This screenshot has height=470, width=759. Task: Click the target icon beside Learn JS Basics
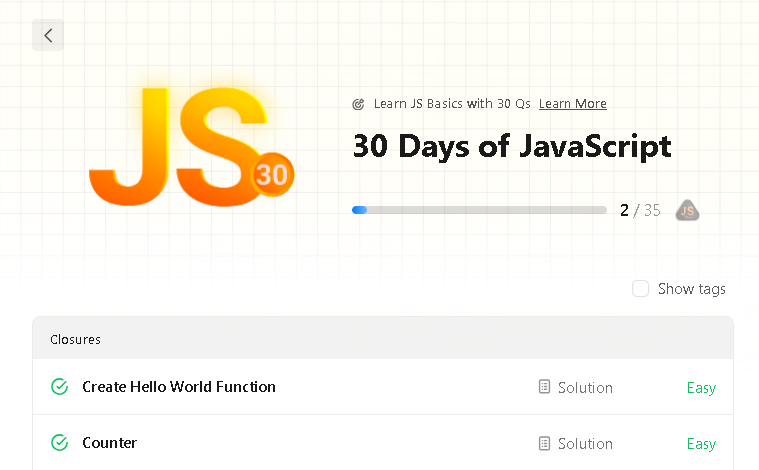[x=358, y=104]
